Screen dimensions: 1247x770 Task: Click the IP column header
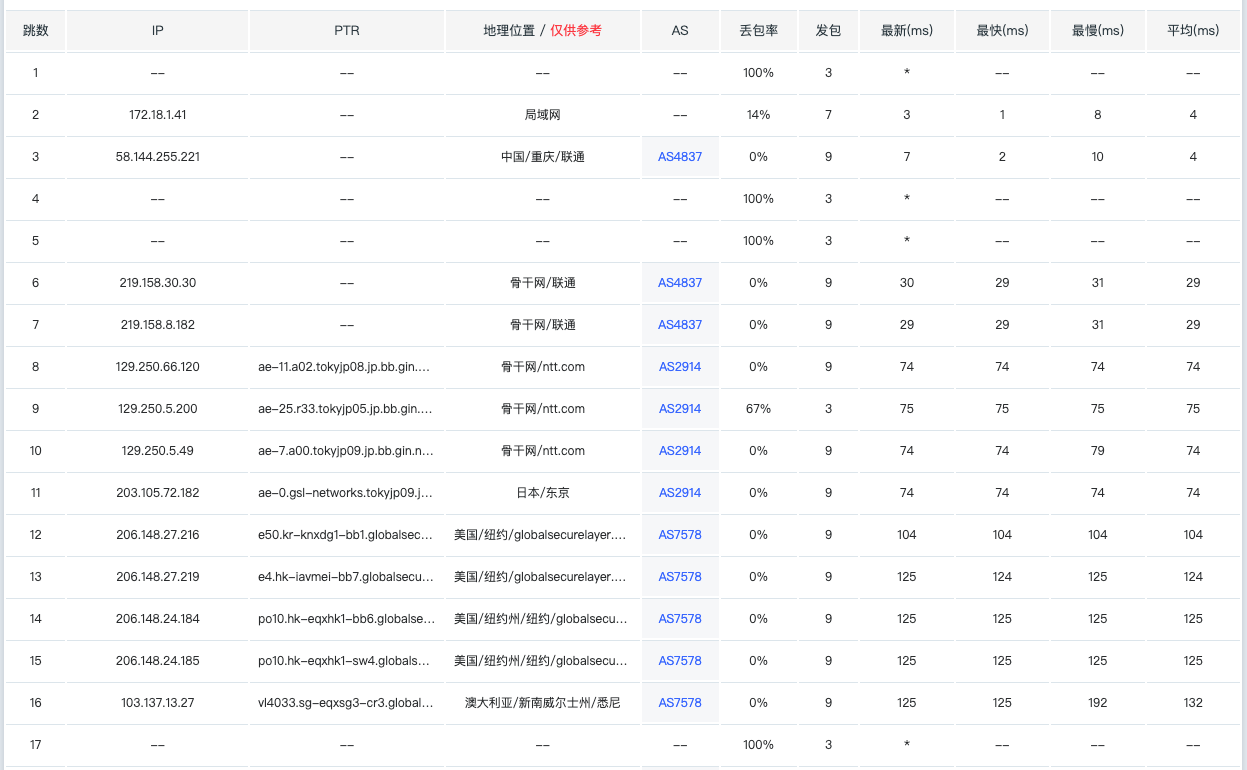click(x=158, y=31)
